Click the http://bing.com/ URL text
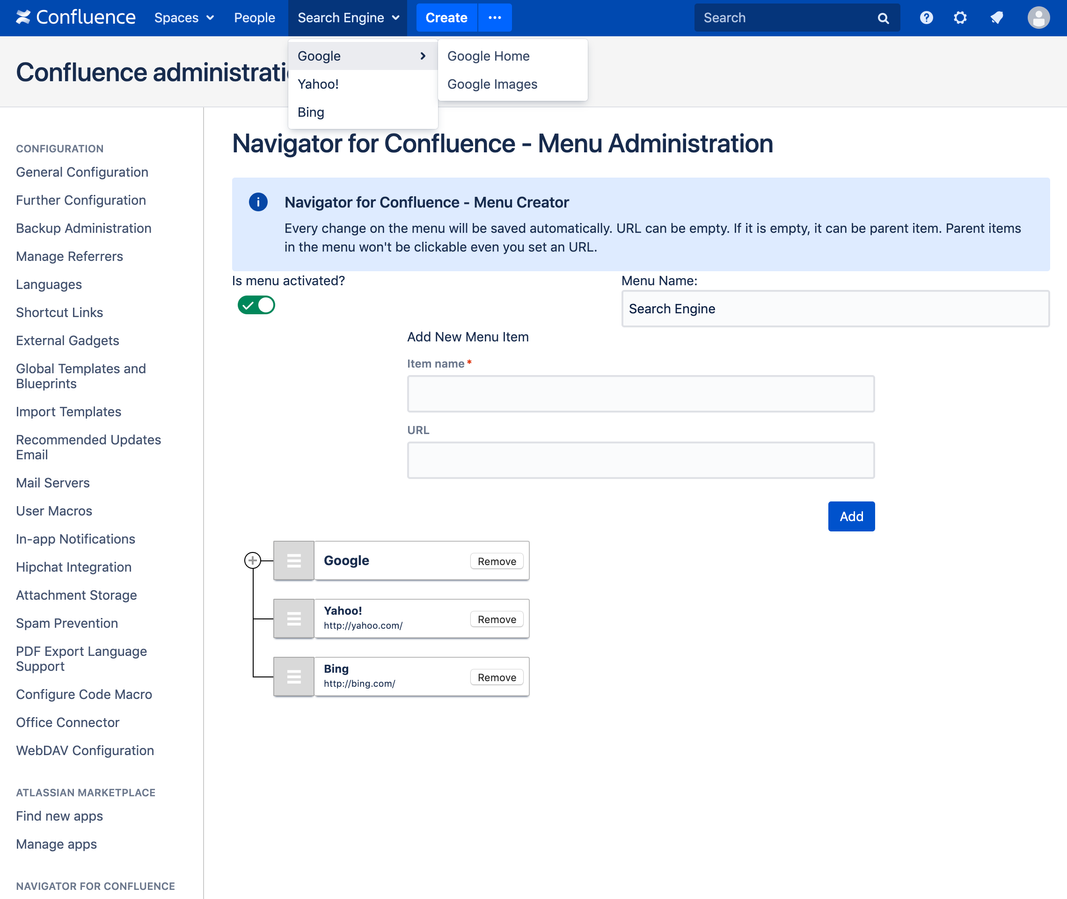Image resolution: width=1067 pixels, height=899 pixels. pos(359,683)
